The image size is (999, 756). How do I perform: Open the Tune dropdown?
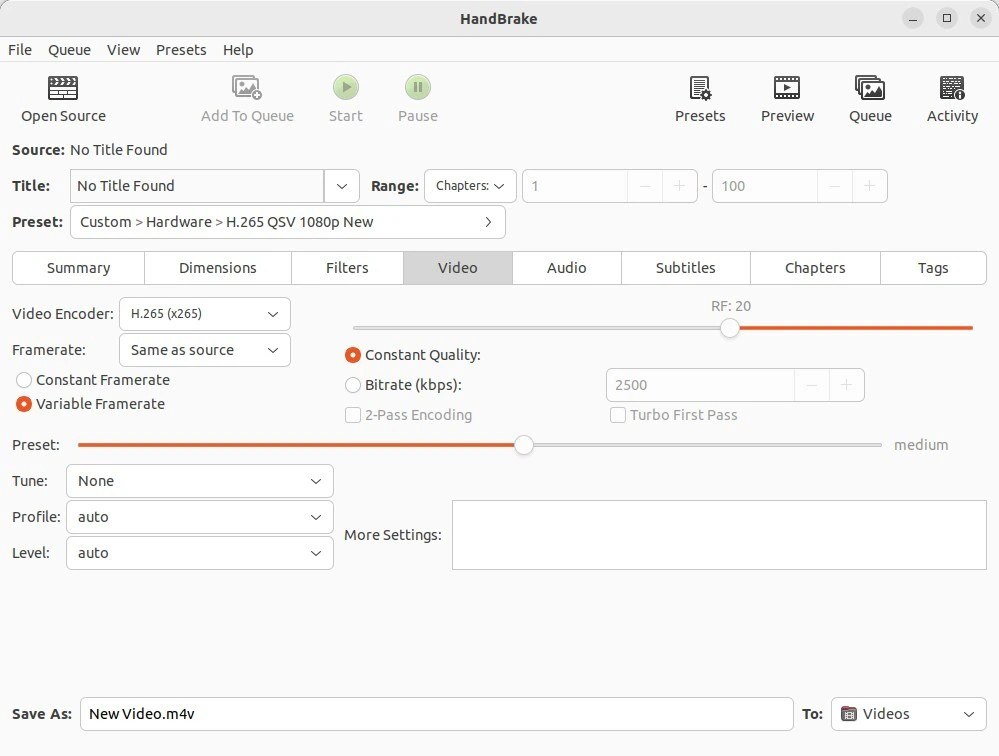[199, 481]
